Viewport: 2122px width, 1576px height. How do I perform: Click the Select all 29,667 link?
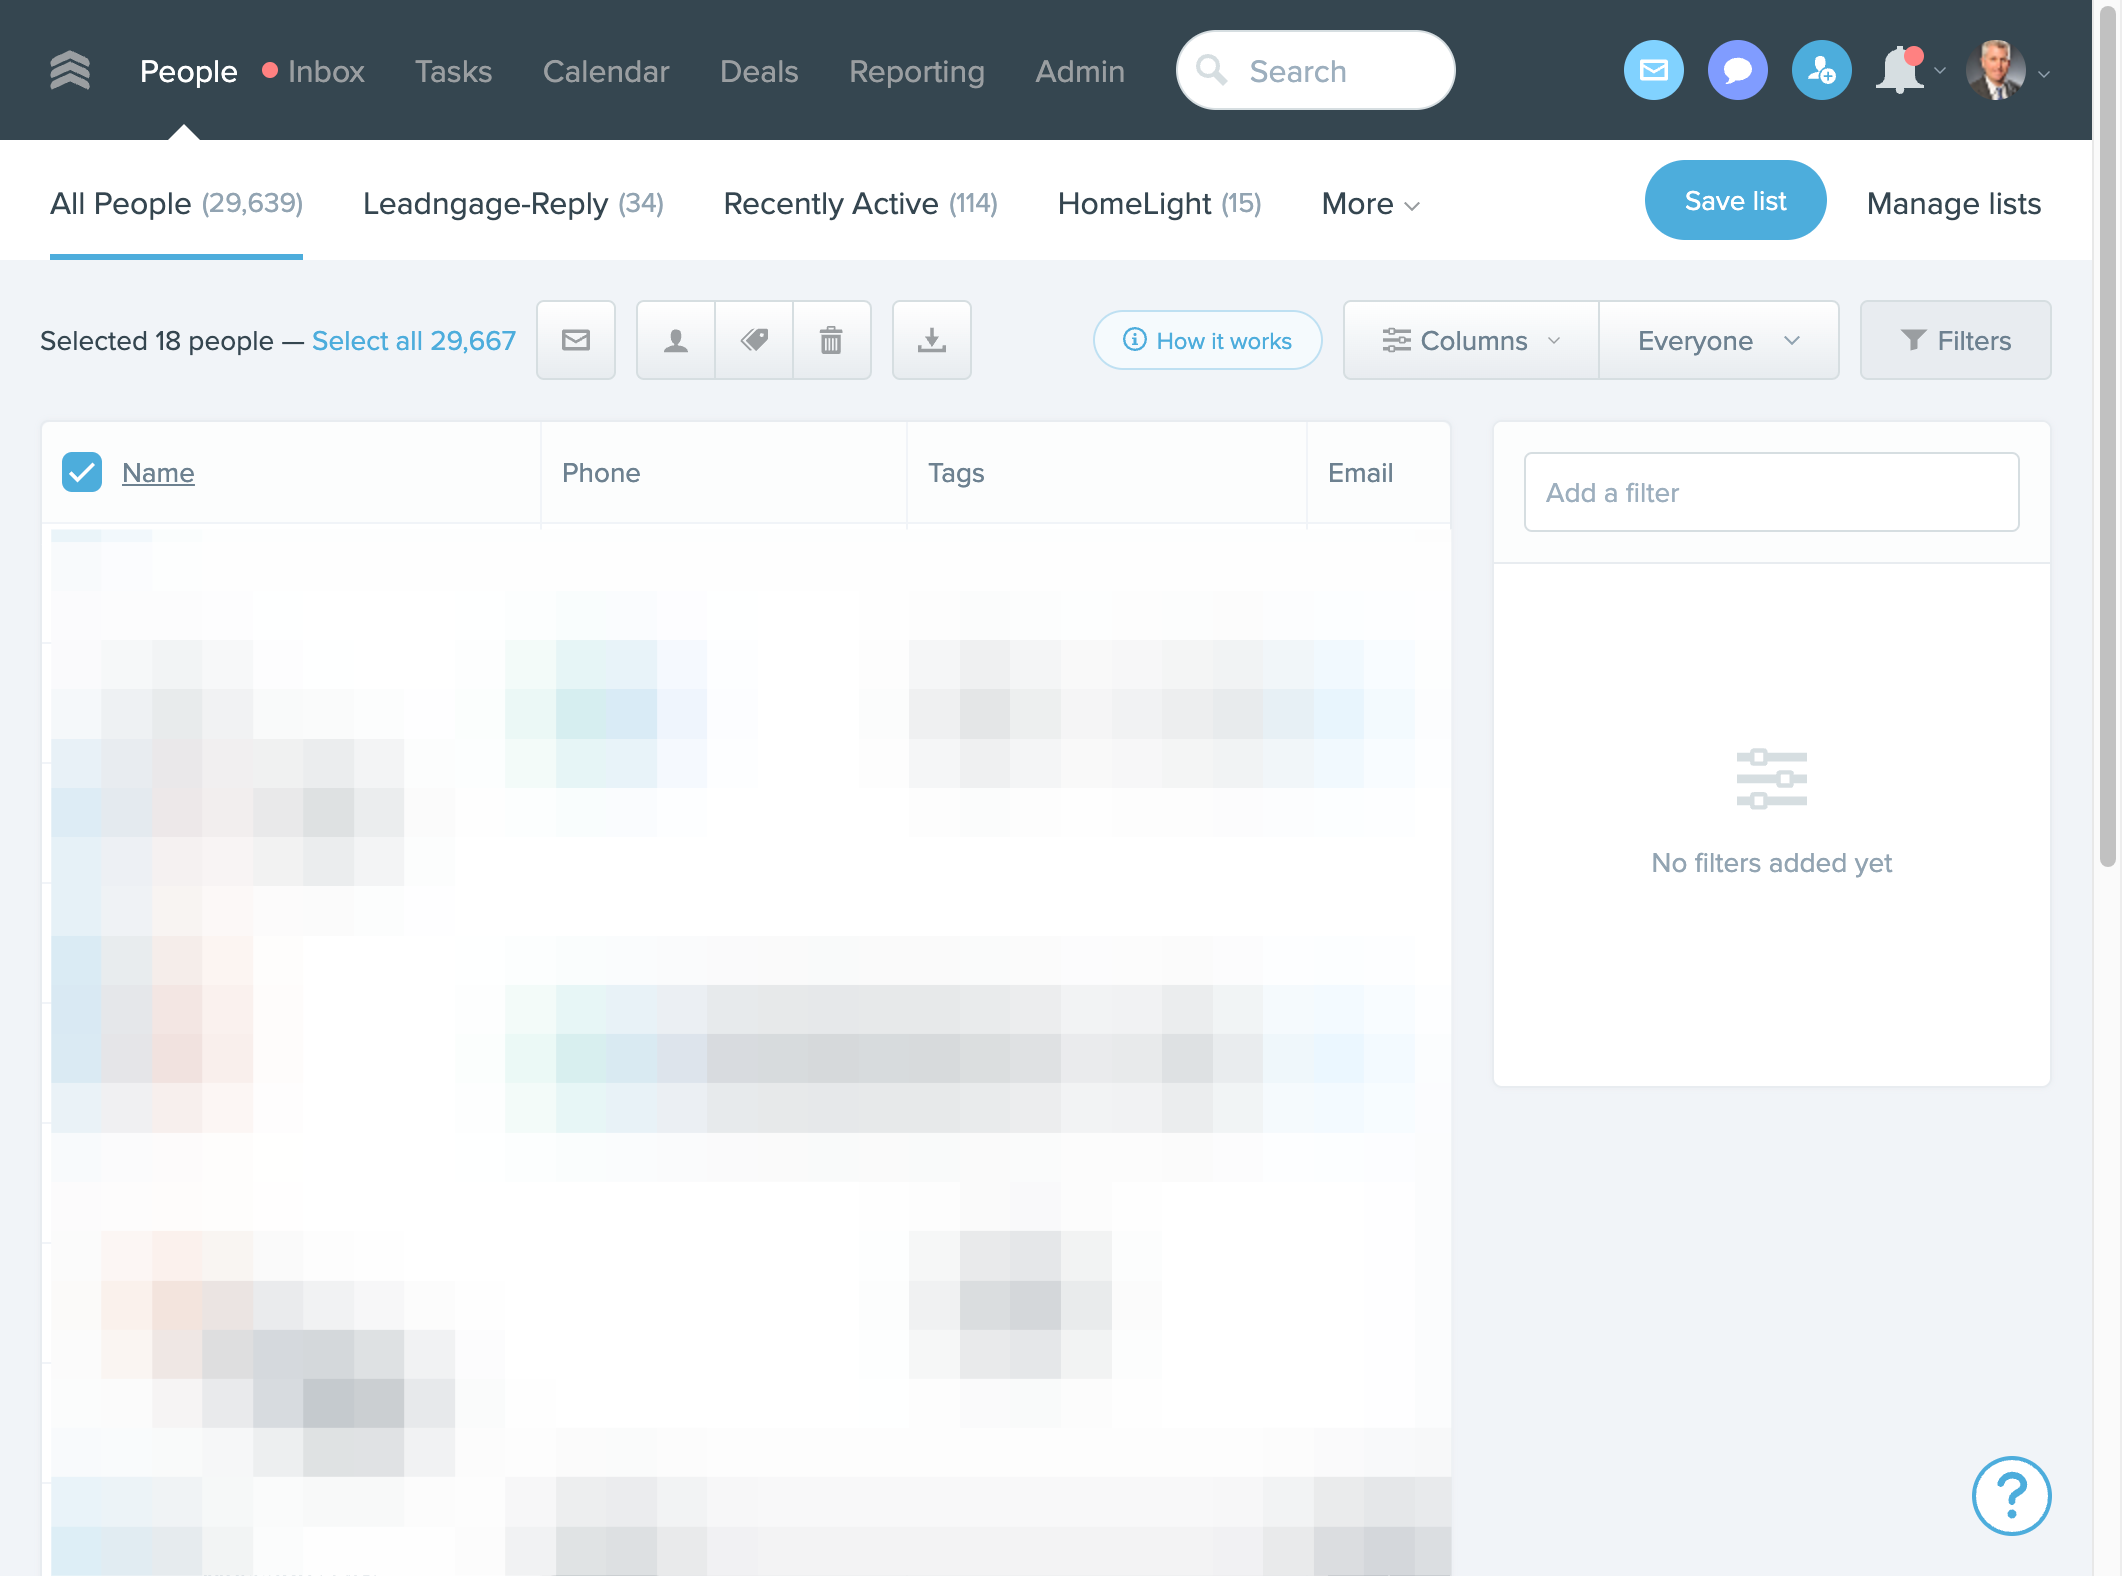click(x=414, y=340)
